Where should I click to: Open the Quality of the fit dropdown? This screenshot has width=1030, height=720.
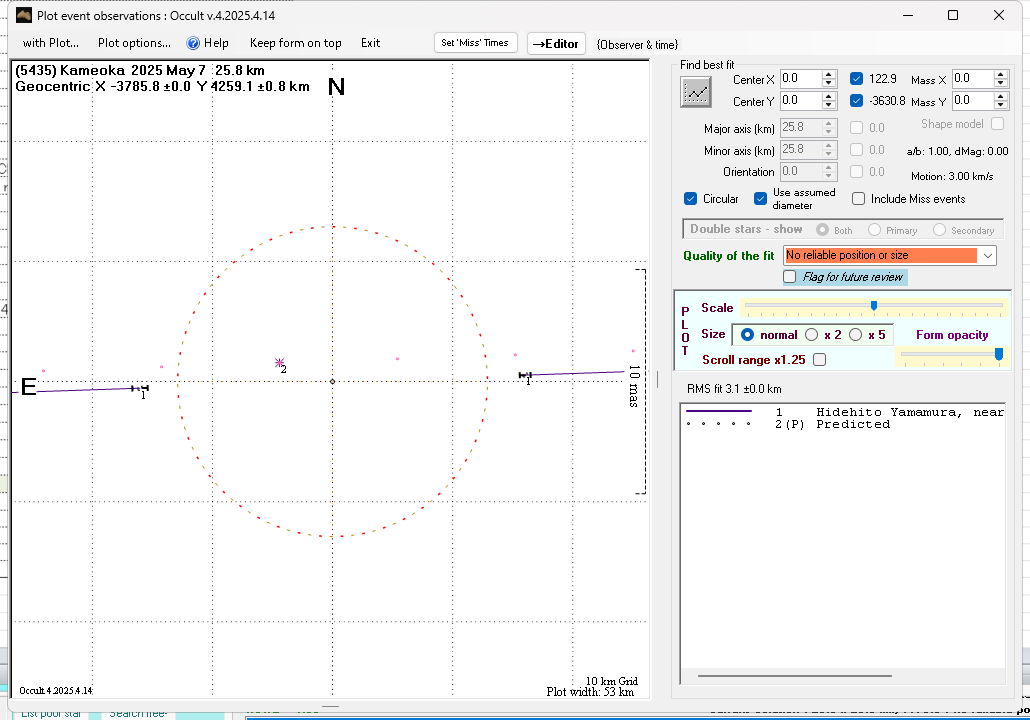(987, 256)
